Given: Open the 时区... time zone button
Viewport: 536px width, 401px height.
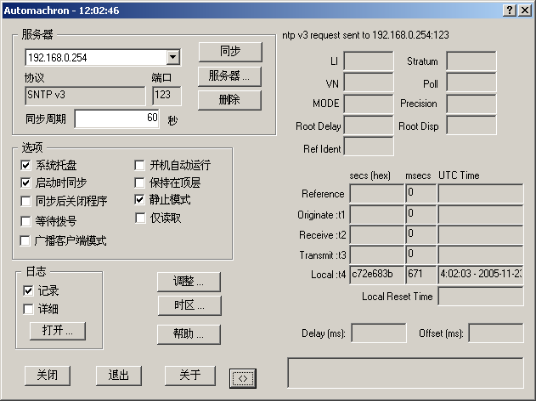Looking at the screenshot, I should 189,305.
